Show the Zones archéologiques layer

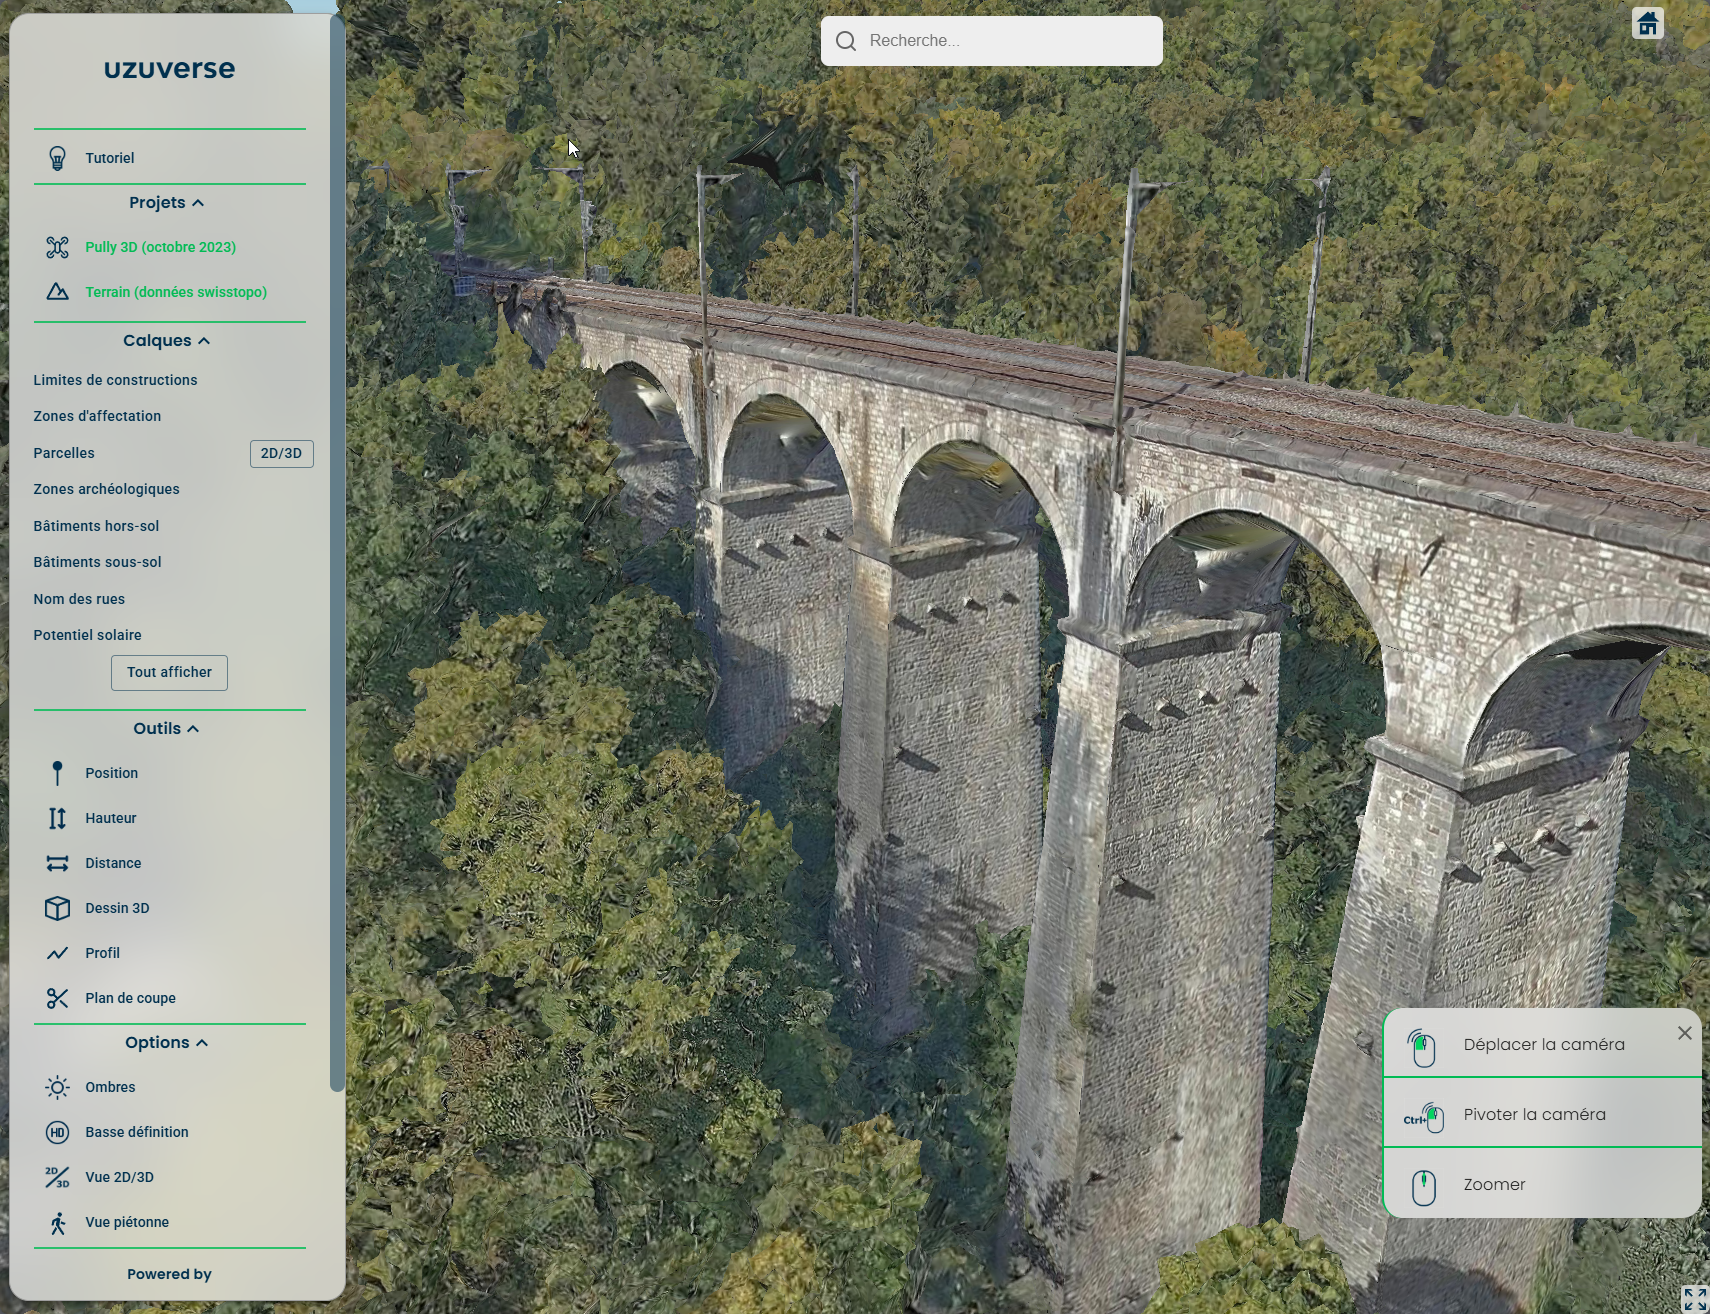click(x=106, y=489)
